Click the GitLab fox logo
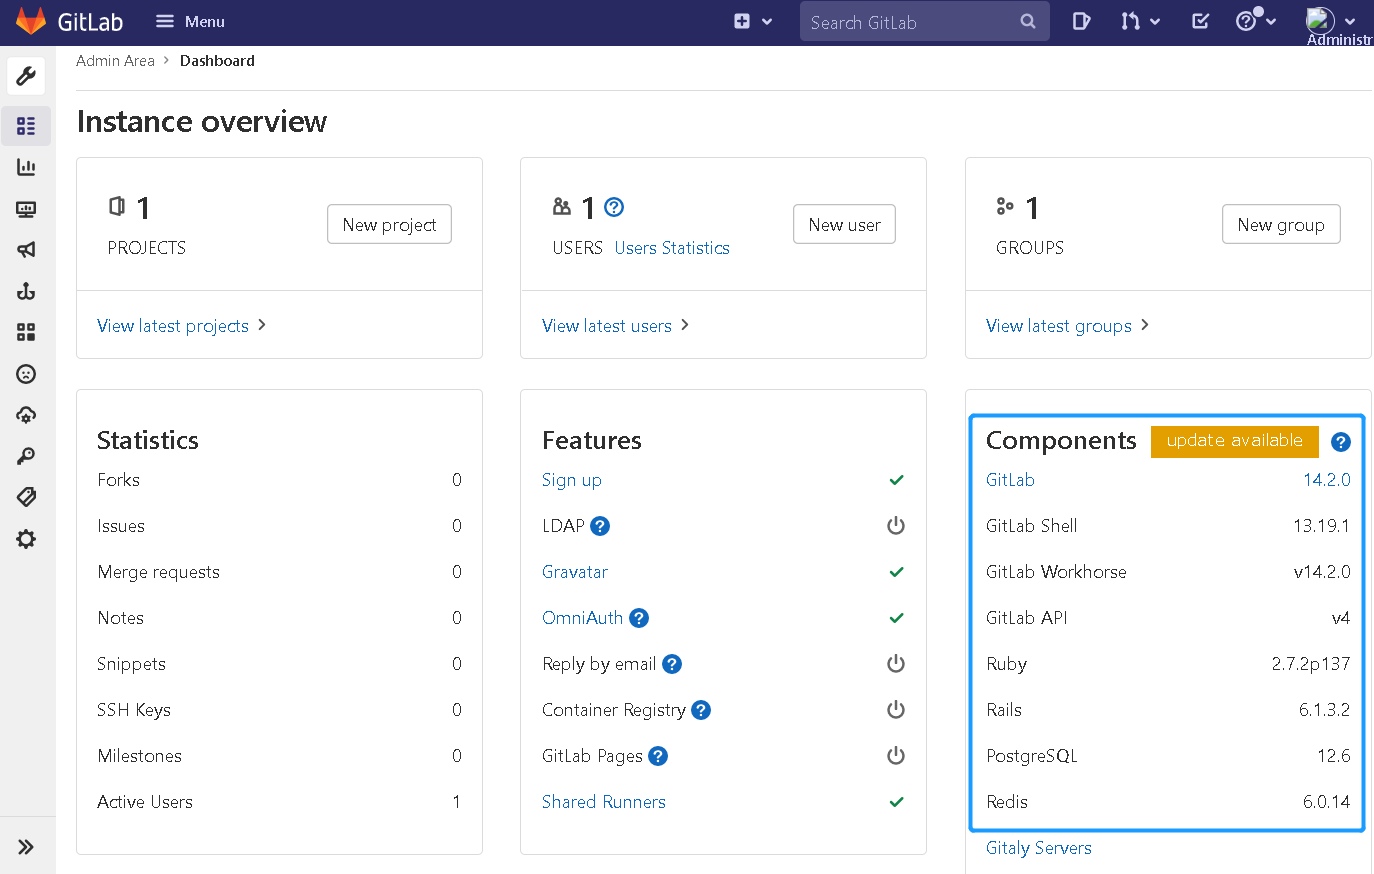 click(31, 21)
